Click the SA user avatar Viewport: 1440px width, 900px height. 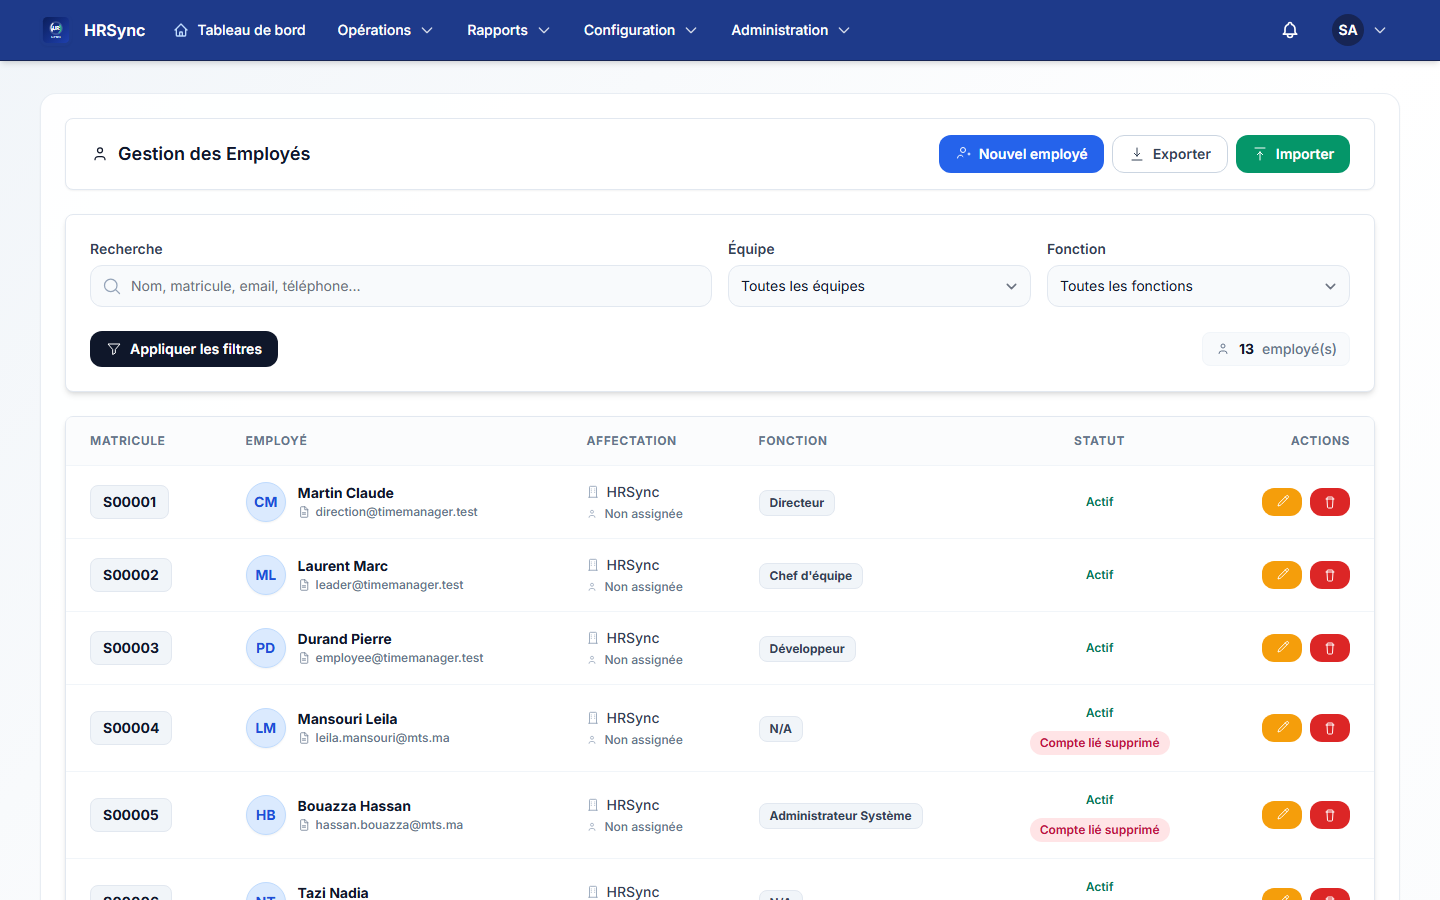1348,30
